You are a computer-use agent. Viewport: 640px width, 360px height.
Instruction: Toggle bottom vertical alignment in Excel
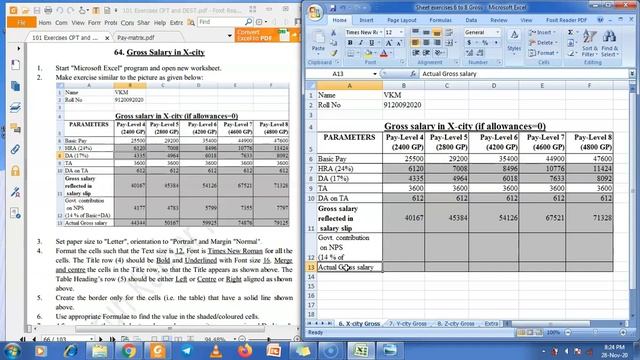[437, 32]
